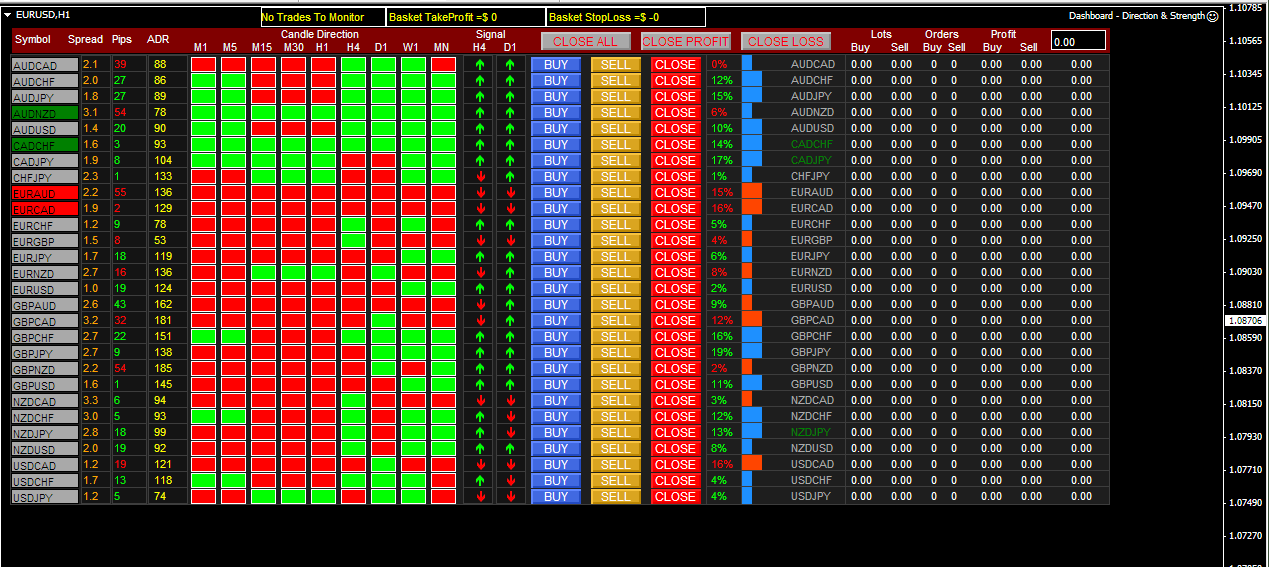The width and height of the screenshot is (1269, 567).
Task: Click the Spread column header
Action: coord(85,40)
